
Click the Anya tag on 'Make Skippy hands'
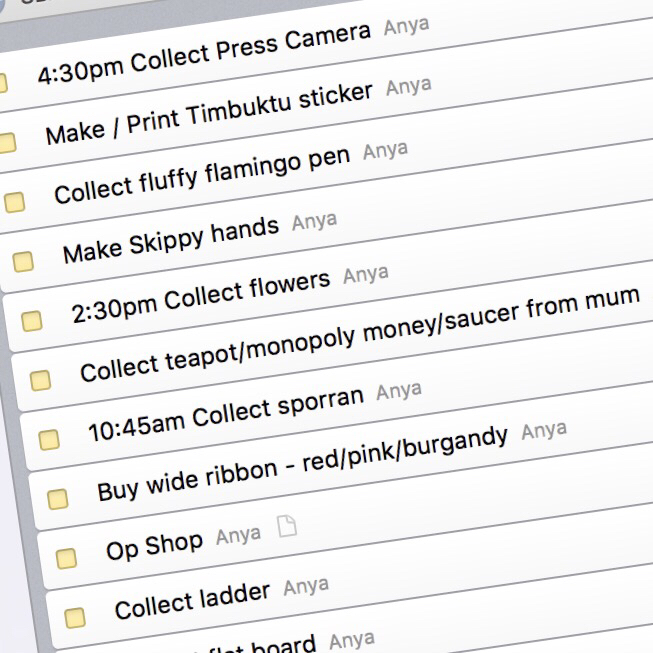click(x=314, y=221)
